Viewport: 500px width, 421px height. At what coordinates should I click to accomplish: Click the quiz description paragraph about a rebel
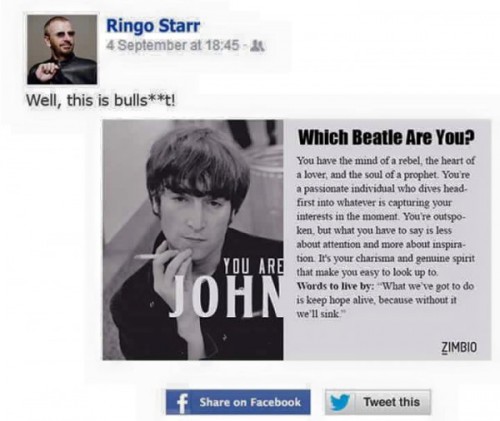coord(386,216)
